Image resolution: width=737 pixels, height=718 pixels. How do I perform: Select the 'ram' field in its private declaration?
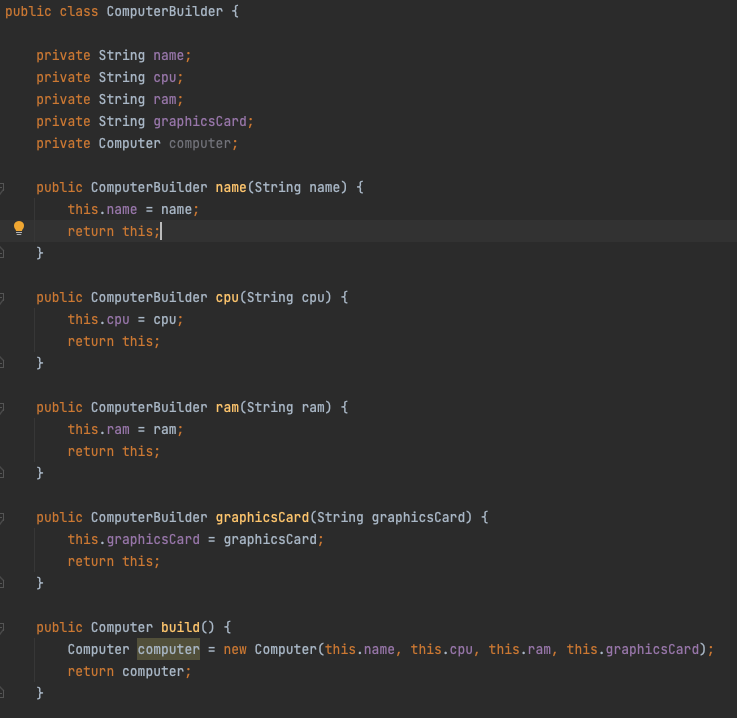[165, 100]
